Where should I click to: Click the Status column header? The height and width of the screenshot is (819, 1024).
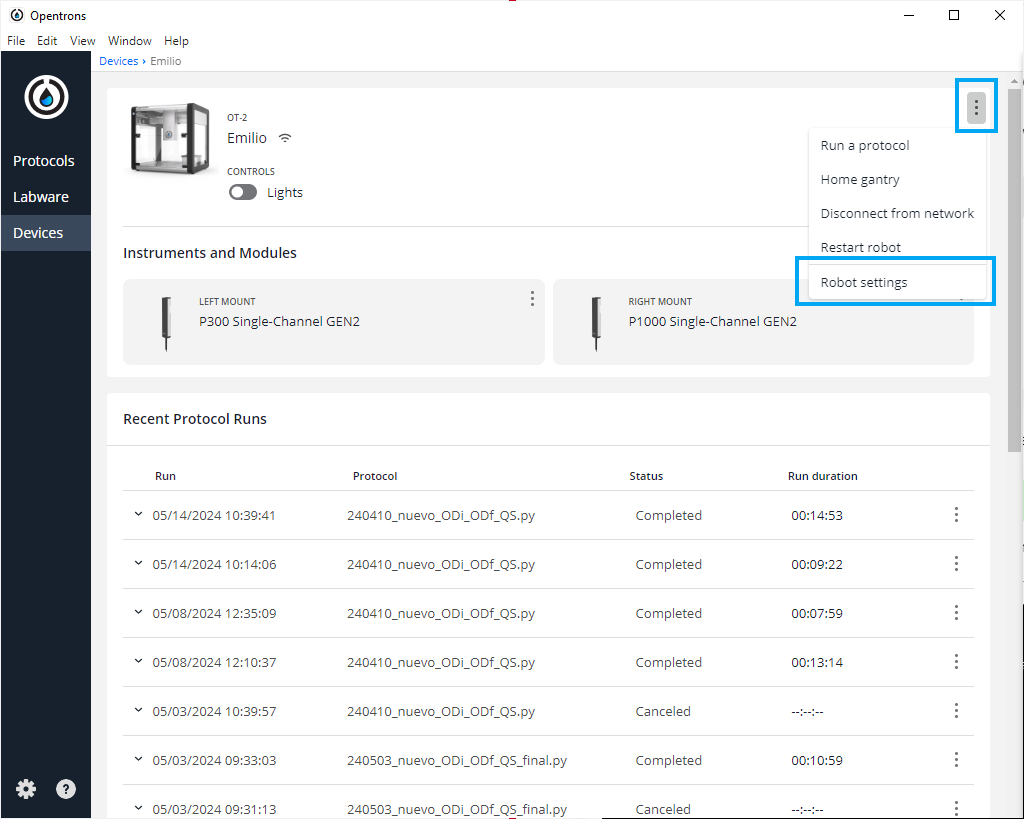(646, 476)
